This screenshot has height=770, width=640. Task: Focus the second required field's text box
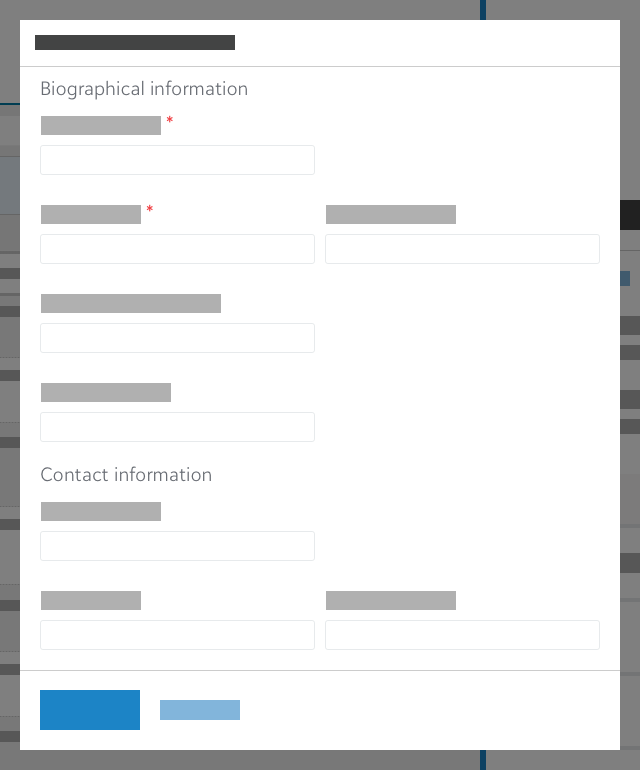pyautogui.click(x=177, y=249)
